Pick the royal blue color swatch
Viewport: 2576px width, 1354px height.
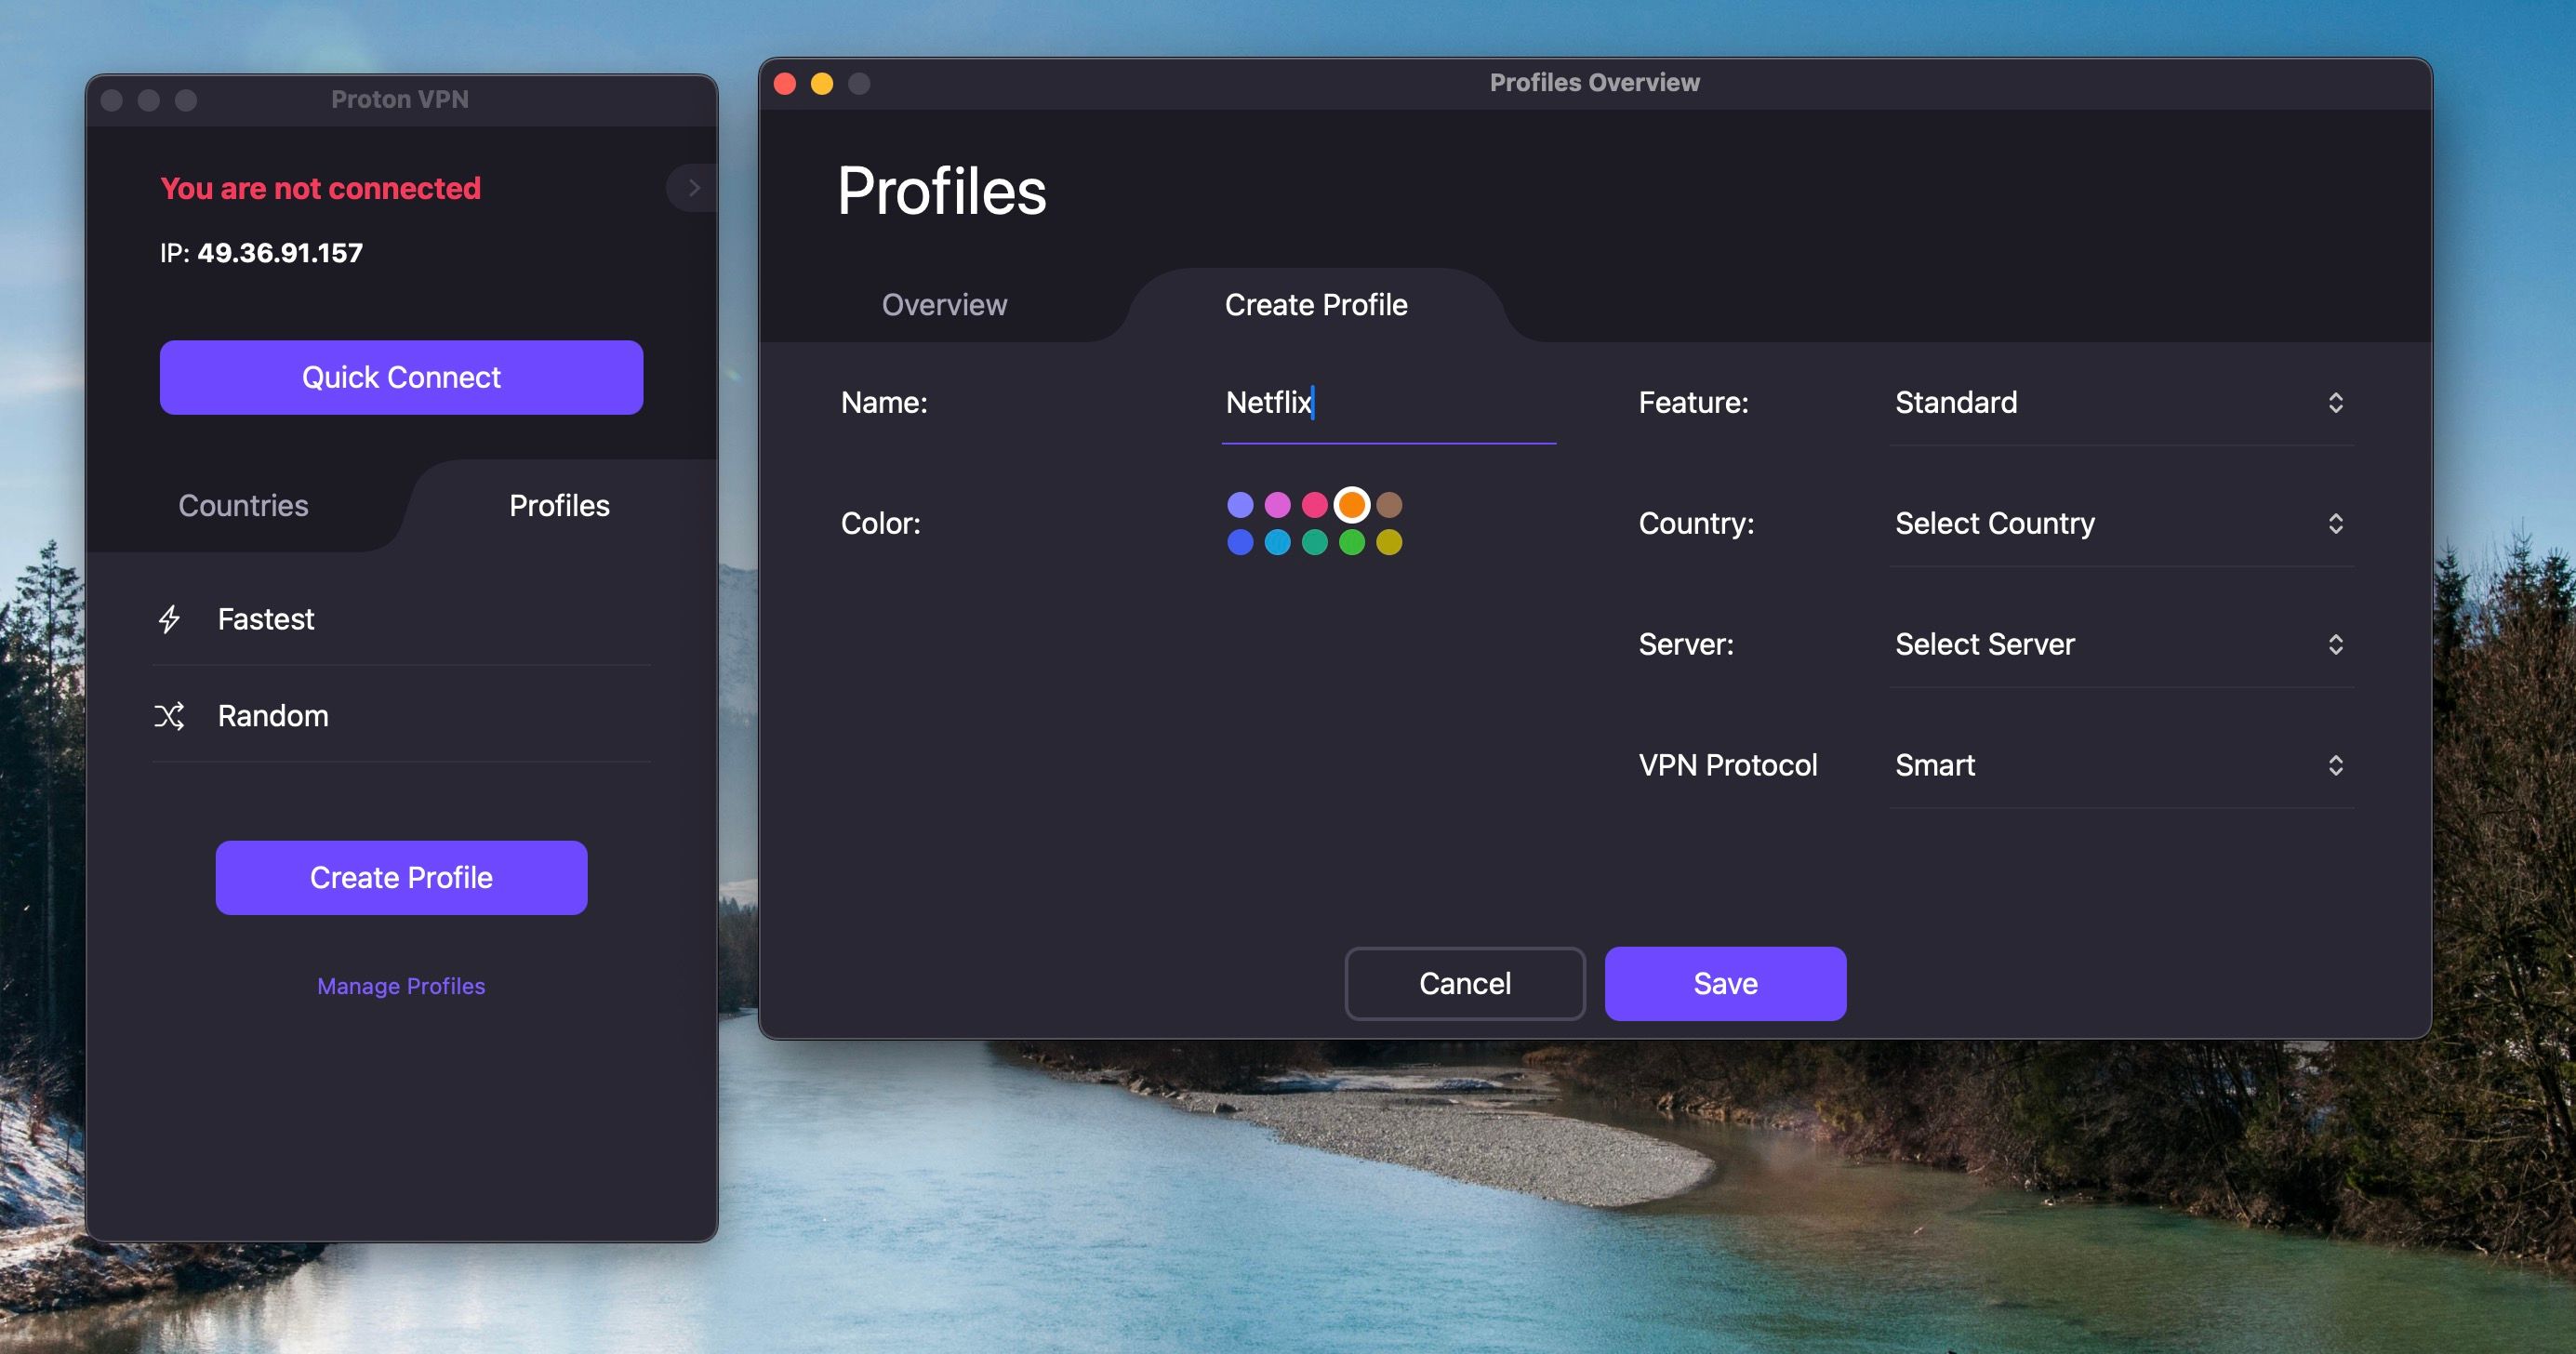tap(1240, 542)
